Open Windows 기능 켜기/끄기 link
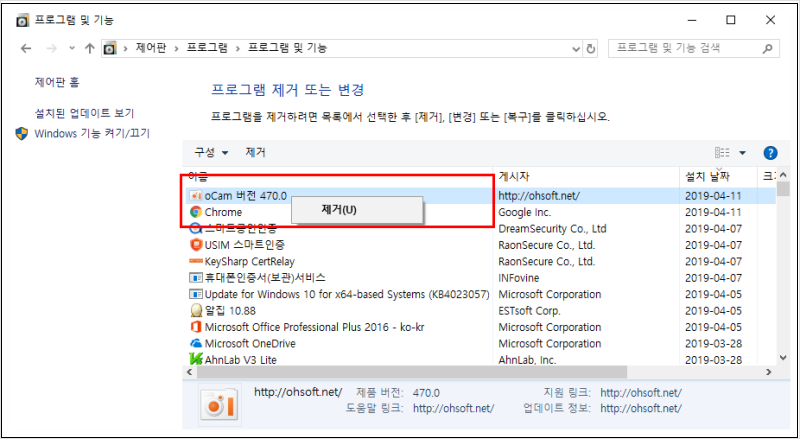The image size is (800, 439). click(x=92, y=134)
